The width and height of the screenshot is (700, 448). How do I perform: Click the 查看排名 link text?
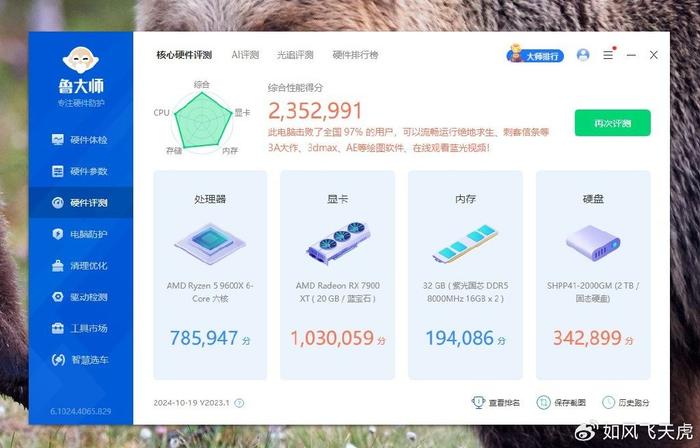tap(504, 402)
